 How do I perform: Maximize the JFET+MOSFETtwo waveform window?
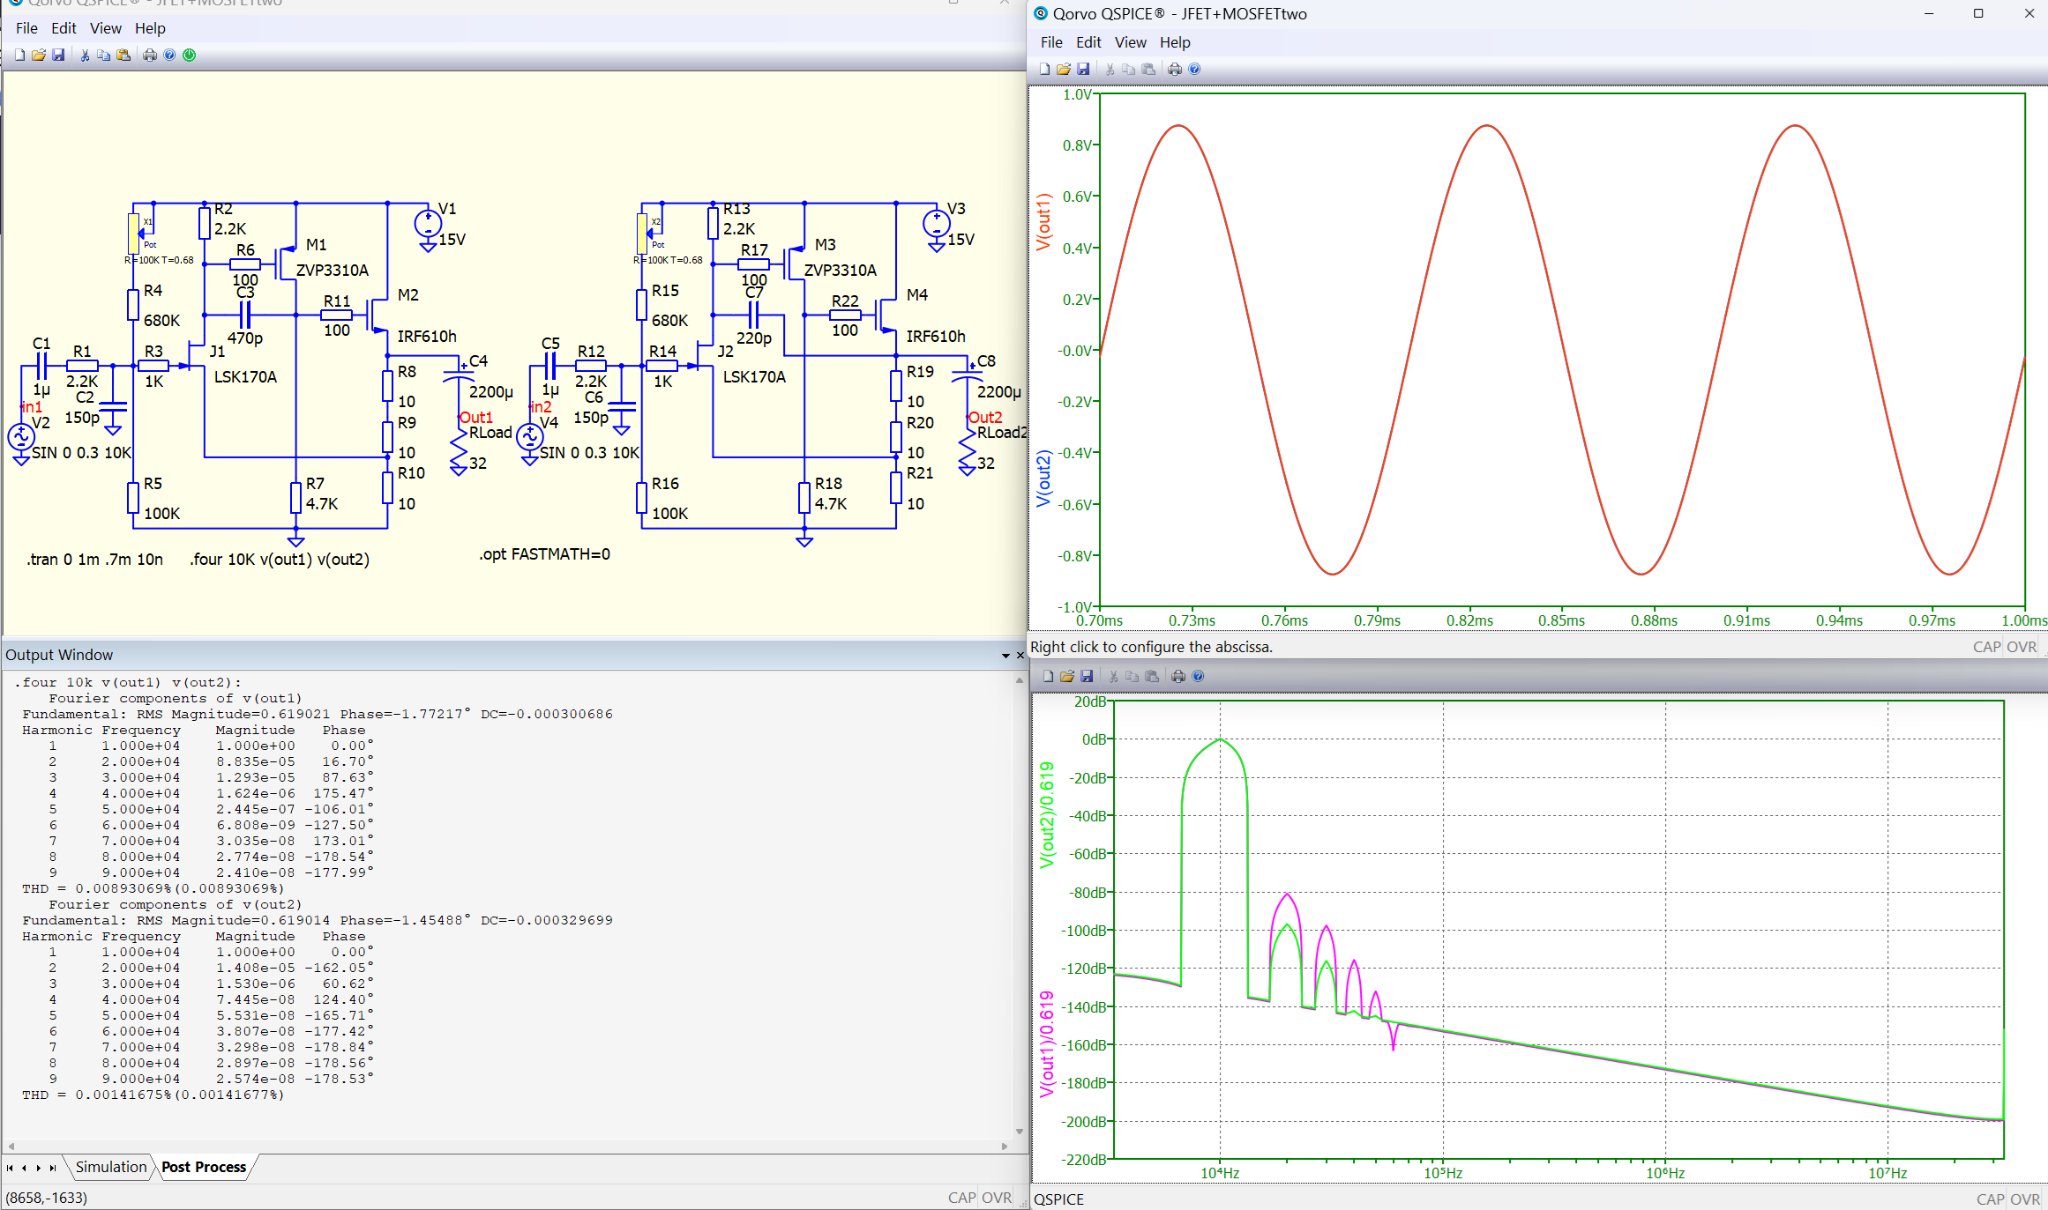point(1978,13)
